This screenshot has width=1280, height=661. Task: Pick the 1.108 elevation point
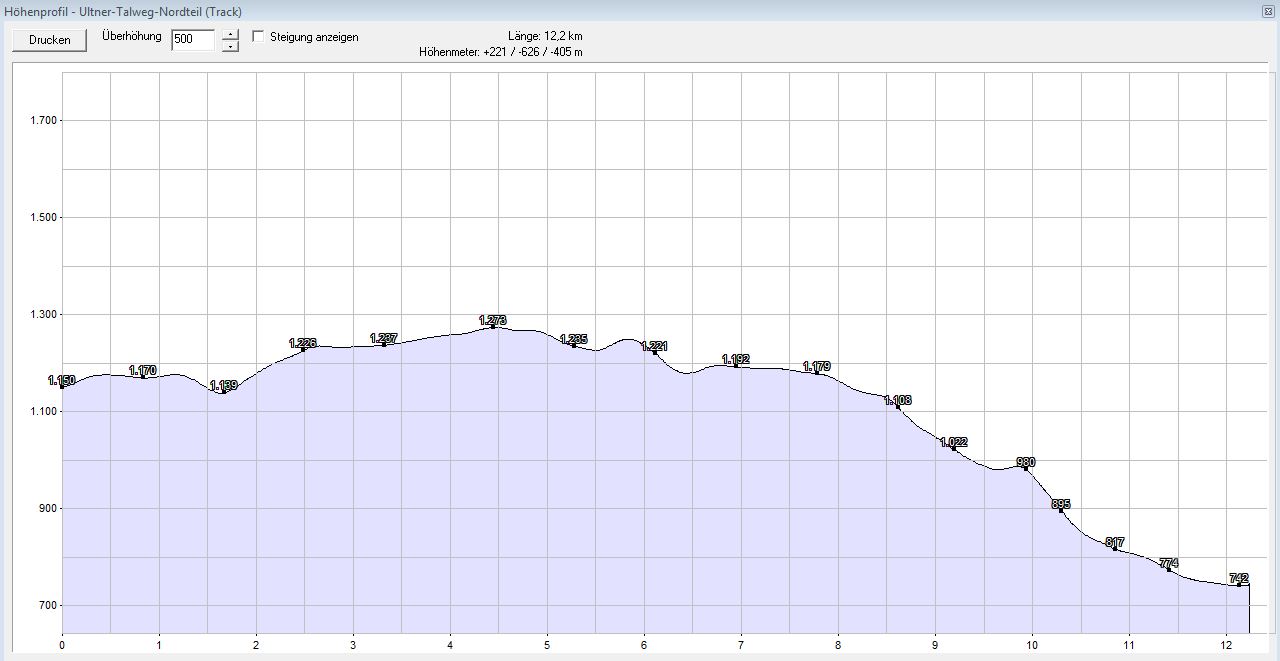tap(898, 406)
